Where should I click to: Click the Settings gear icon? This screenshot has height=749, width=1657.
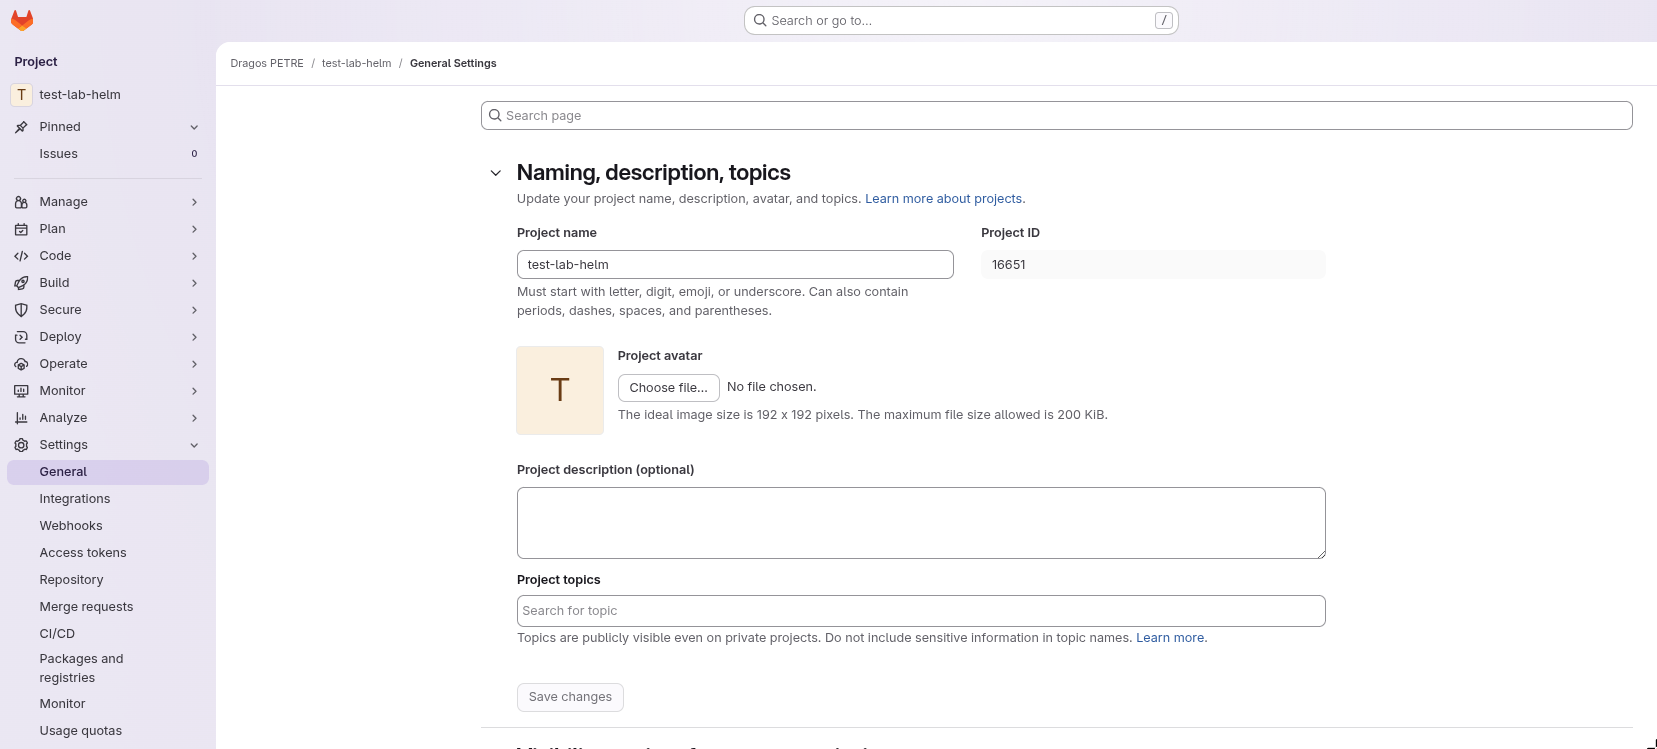(21, 445)
